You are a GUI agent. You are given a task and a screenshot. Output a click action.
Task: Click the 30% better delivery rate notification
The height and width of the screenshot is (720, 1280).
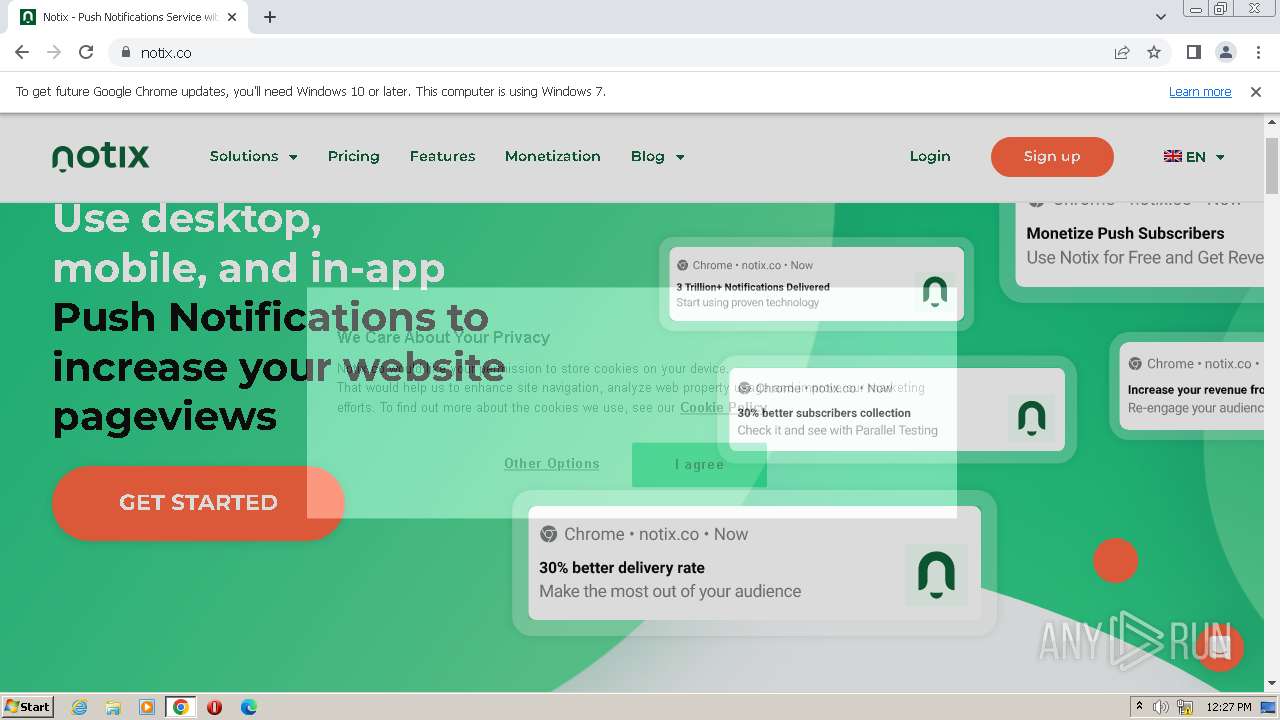(x=755, y=563)
